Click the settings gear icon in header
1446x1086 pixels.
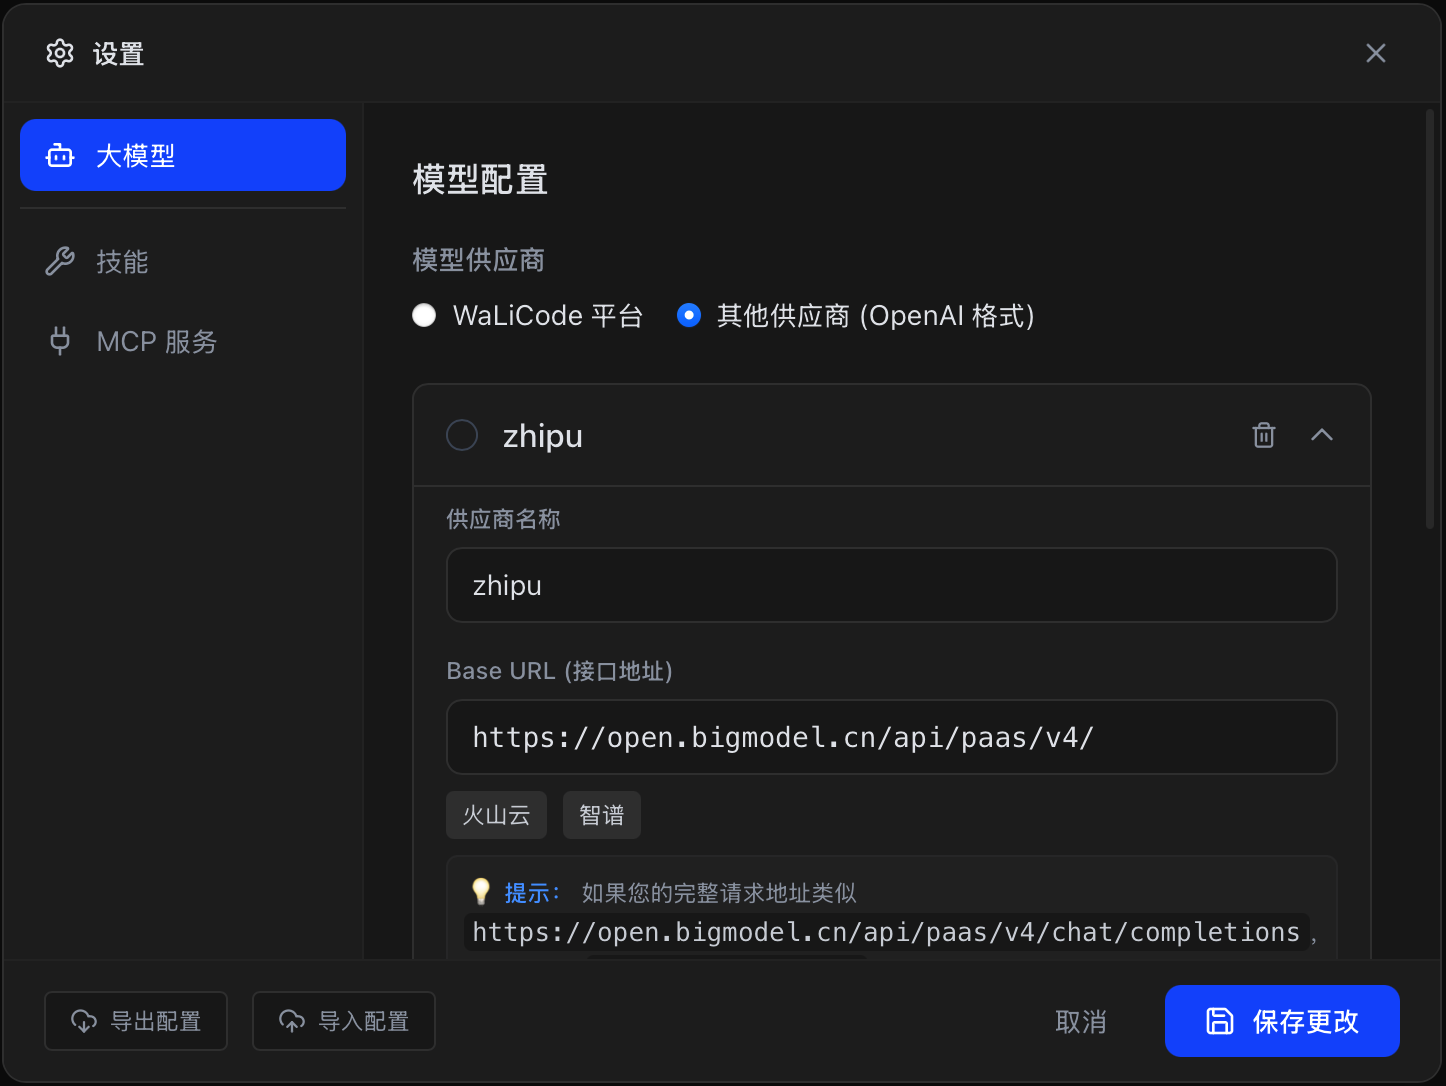pyautogui.click(x=60, y=53)
